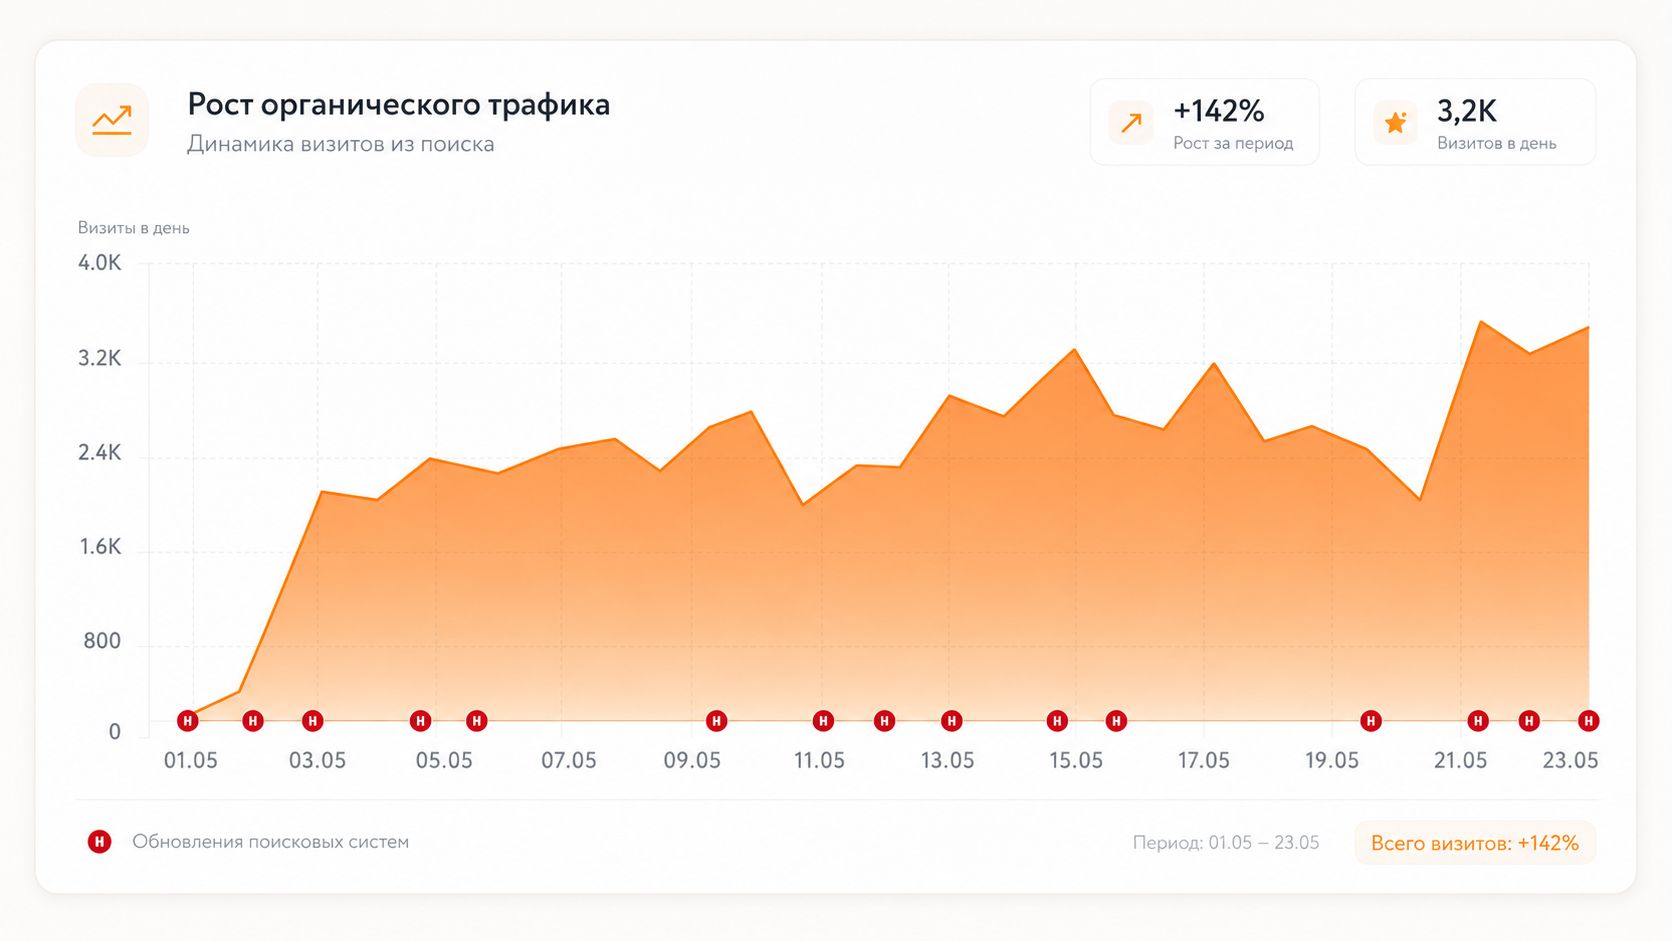
Task: Click the 'Рост органического трафика' title
Action: click(399, 105)
